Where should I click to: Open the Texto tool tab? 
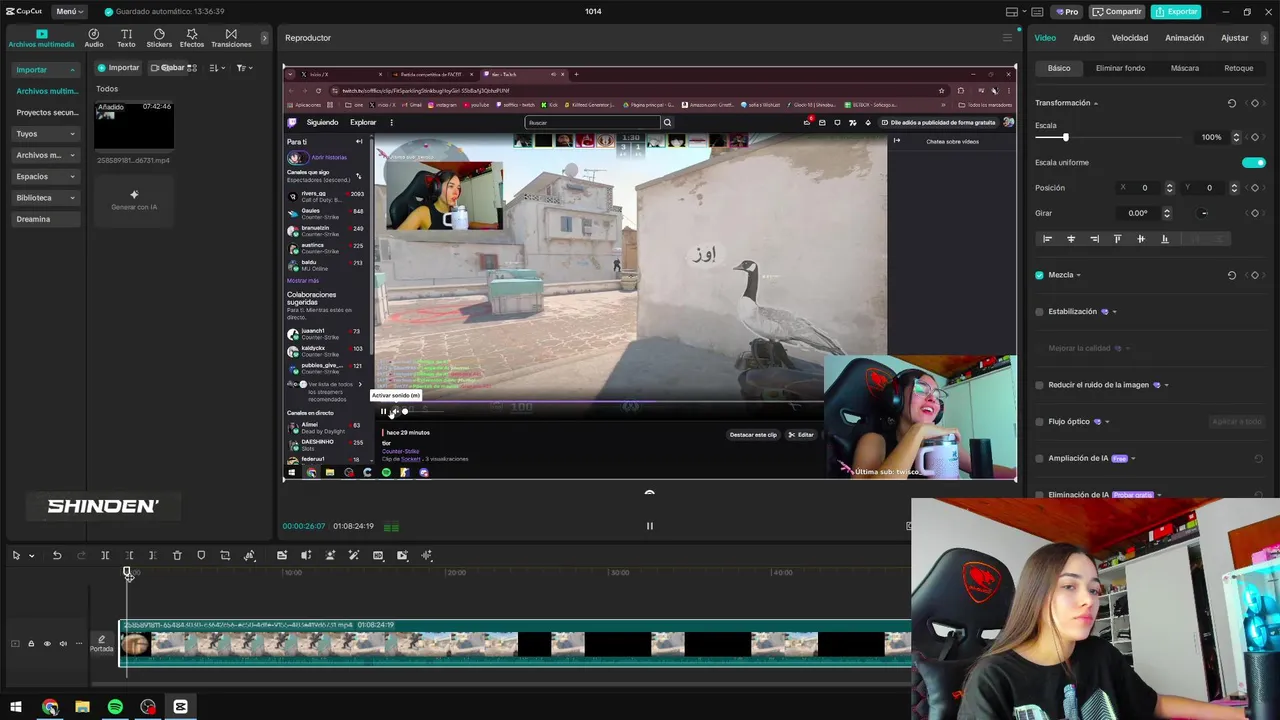coord(126,38)
